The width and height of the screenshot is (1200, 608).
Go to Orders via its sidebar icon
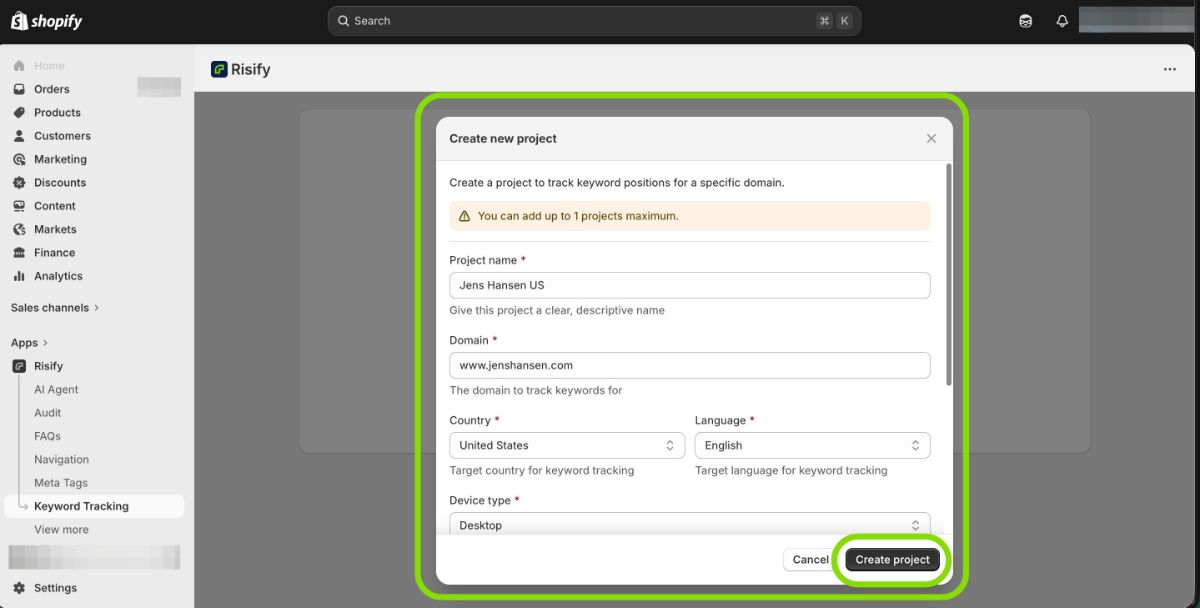[19, 89]
